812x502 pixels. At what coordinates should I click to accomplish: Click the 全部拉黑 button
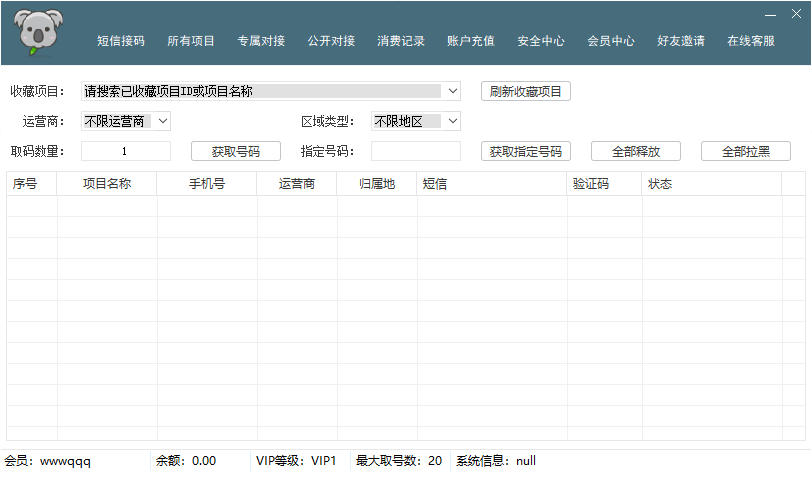(746, 151)
